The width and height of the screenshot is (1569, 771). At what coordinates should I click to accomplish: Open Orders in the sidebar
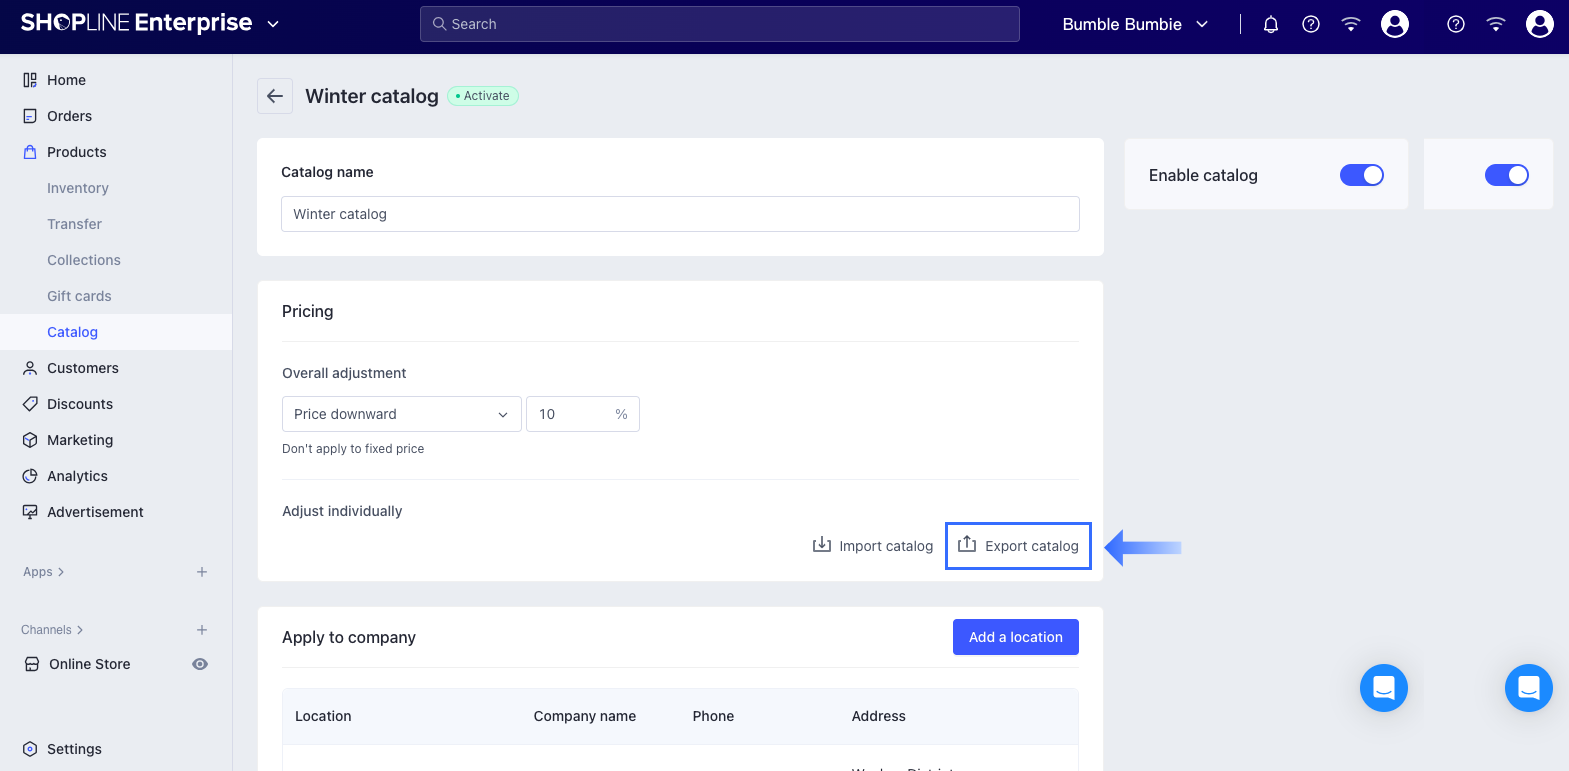click(69, 116)
